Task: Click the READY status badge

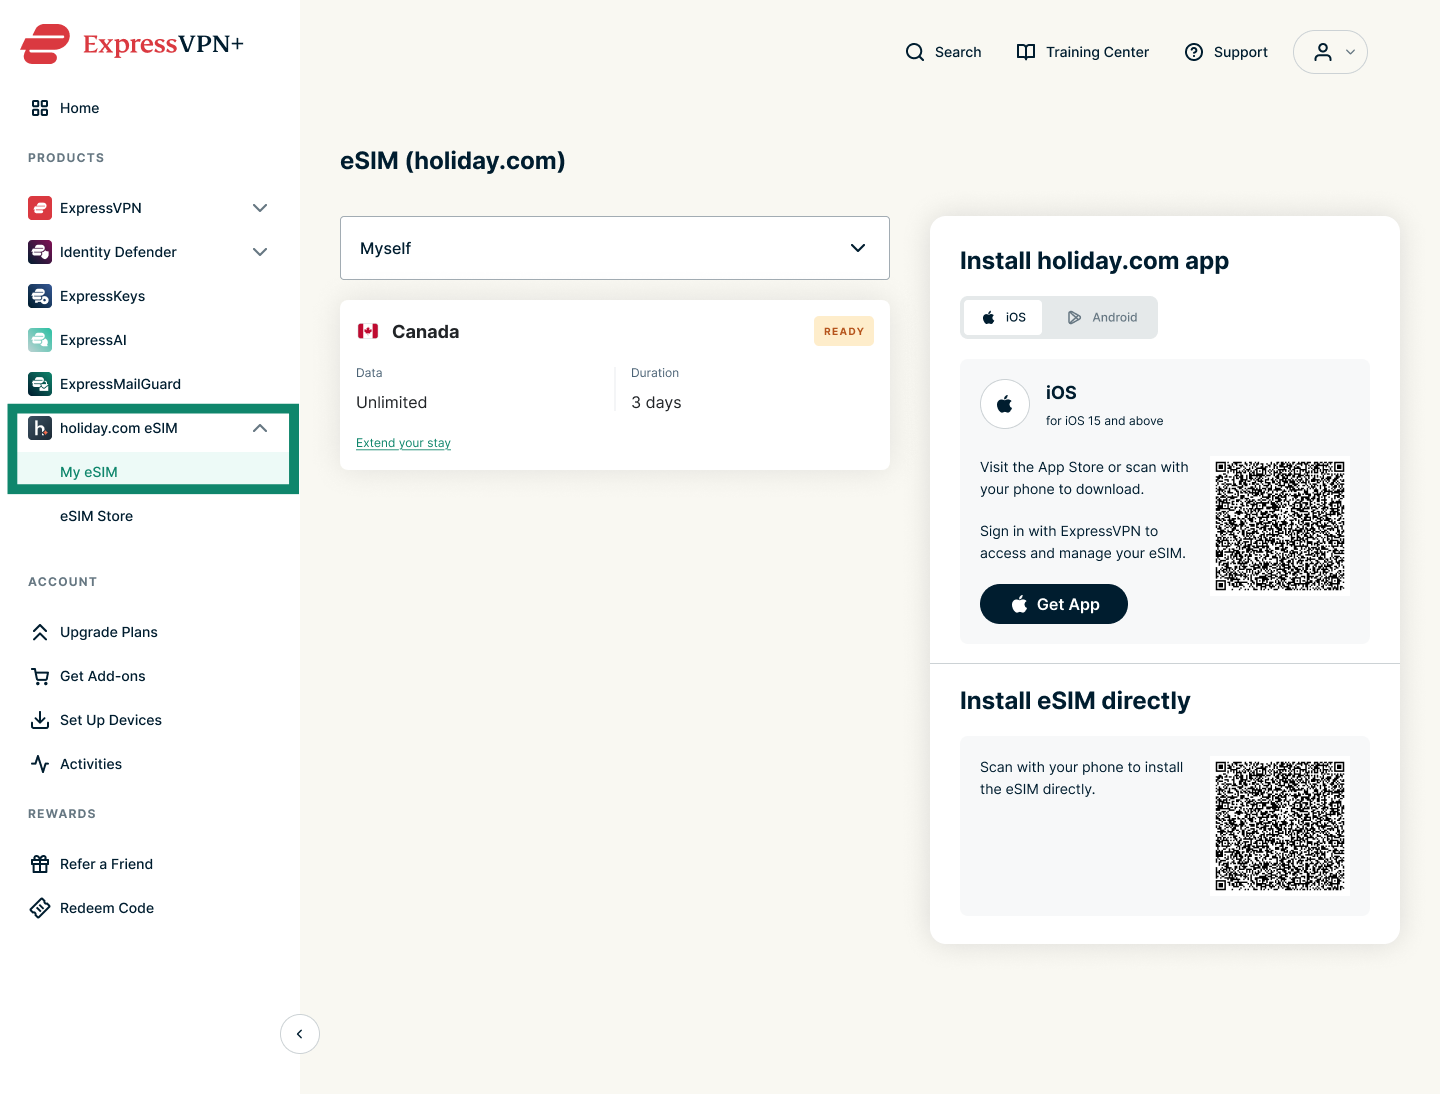Action: [x=844, y=331]
